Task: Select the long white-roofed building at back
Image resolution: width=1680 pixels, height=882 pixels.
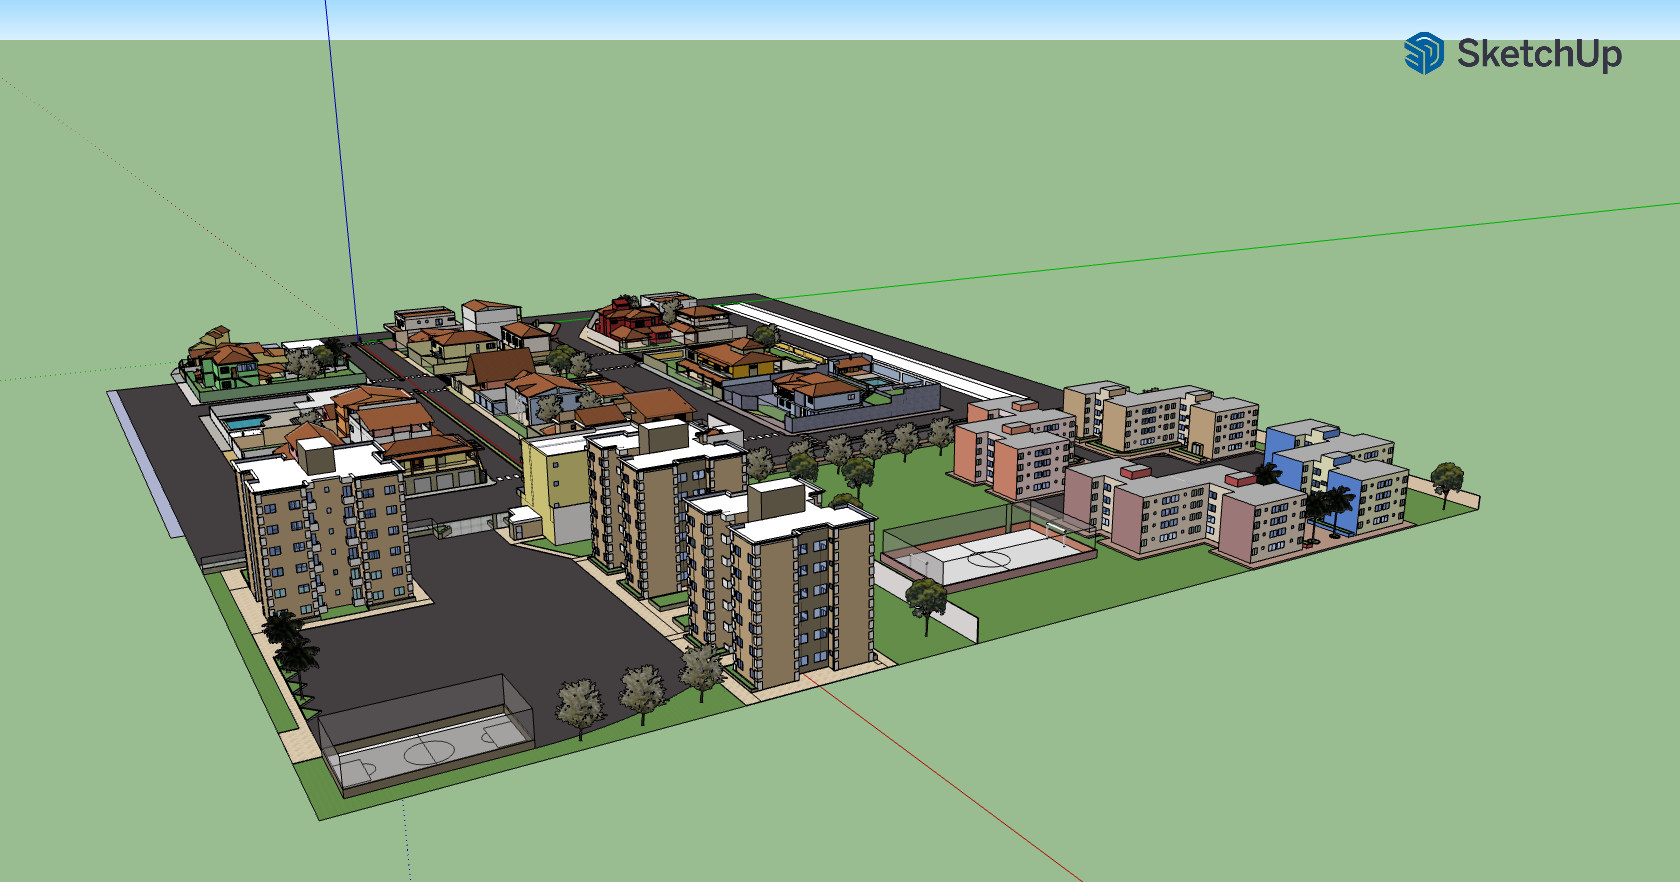Action: [x=880, y=350]
